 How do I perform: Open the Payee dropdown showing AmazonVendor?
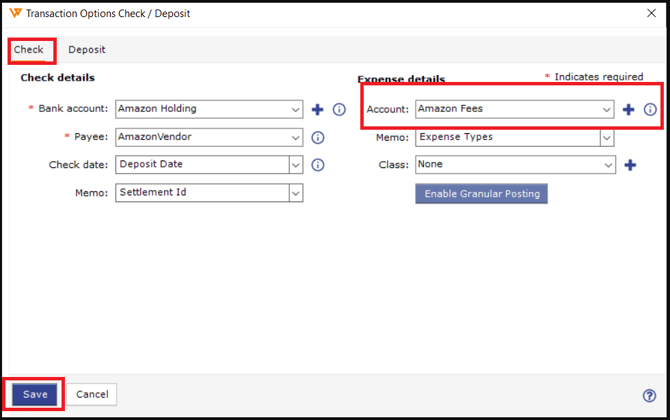tap(296, 138)
